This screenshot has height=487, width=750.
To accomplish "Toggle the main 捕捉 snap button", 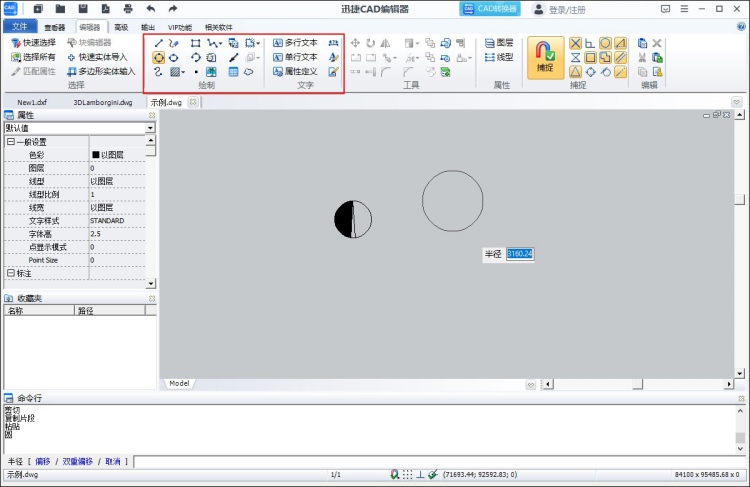I will click(545, 58).
